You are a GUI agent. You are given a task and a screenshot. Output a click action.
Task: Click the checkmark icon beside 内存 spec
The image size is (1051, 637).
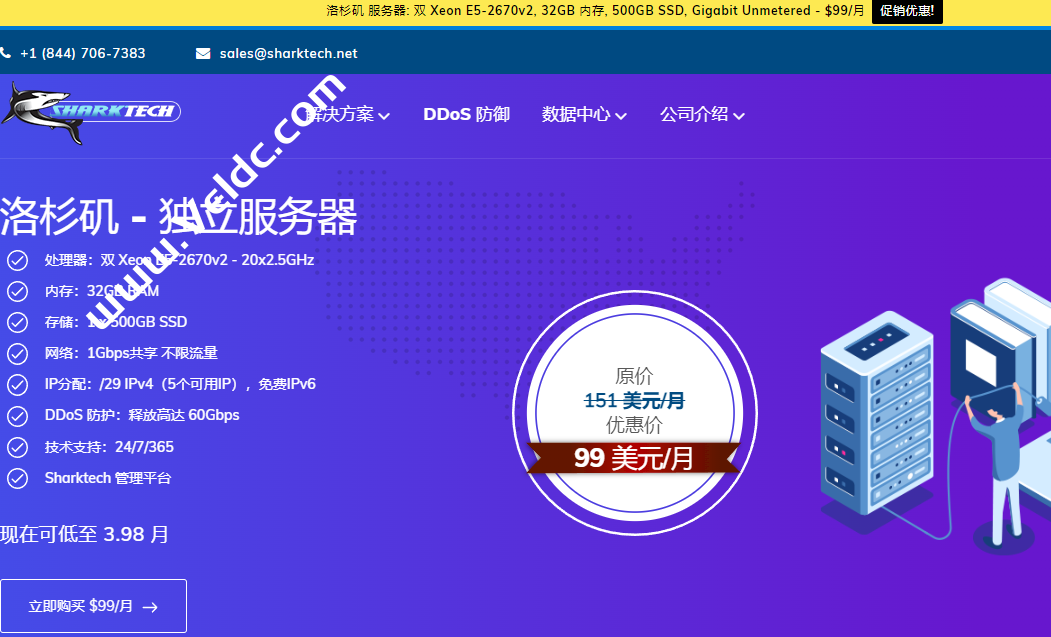[x=16, y=291]
